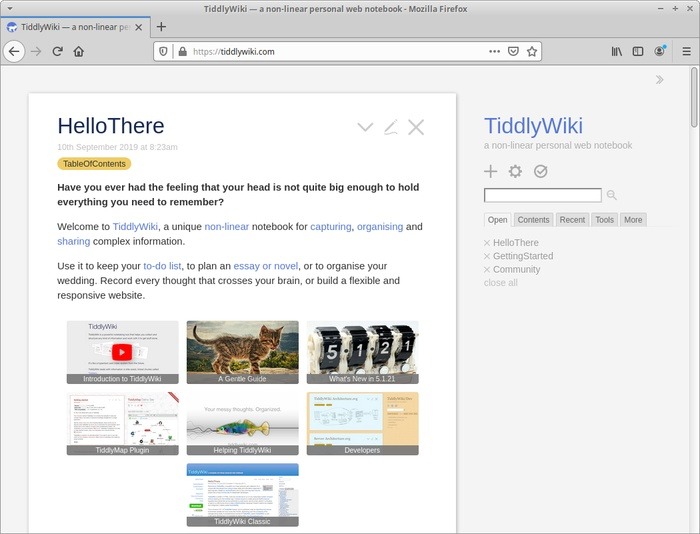Image resolution: width=700 pixels, height=534 pixels.
Task: Click the close all link
Action: [x=500, y=283]
